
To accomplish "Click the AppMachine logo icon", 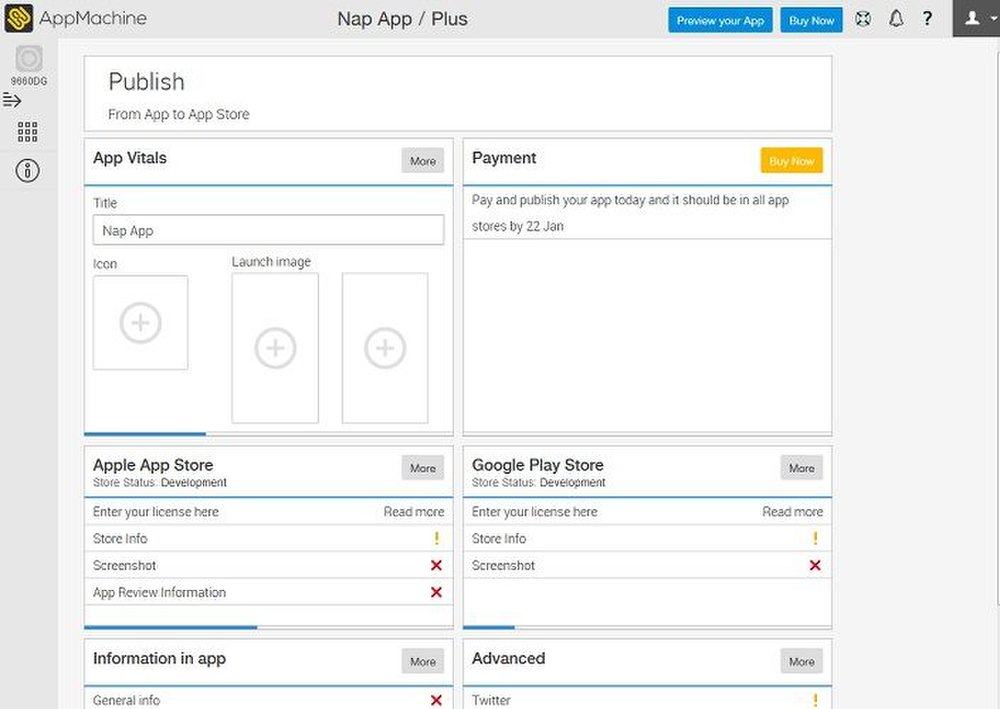I will point(19,19).
